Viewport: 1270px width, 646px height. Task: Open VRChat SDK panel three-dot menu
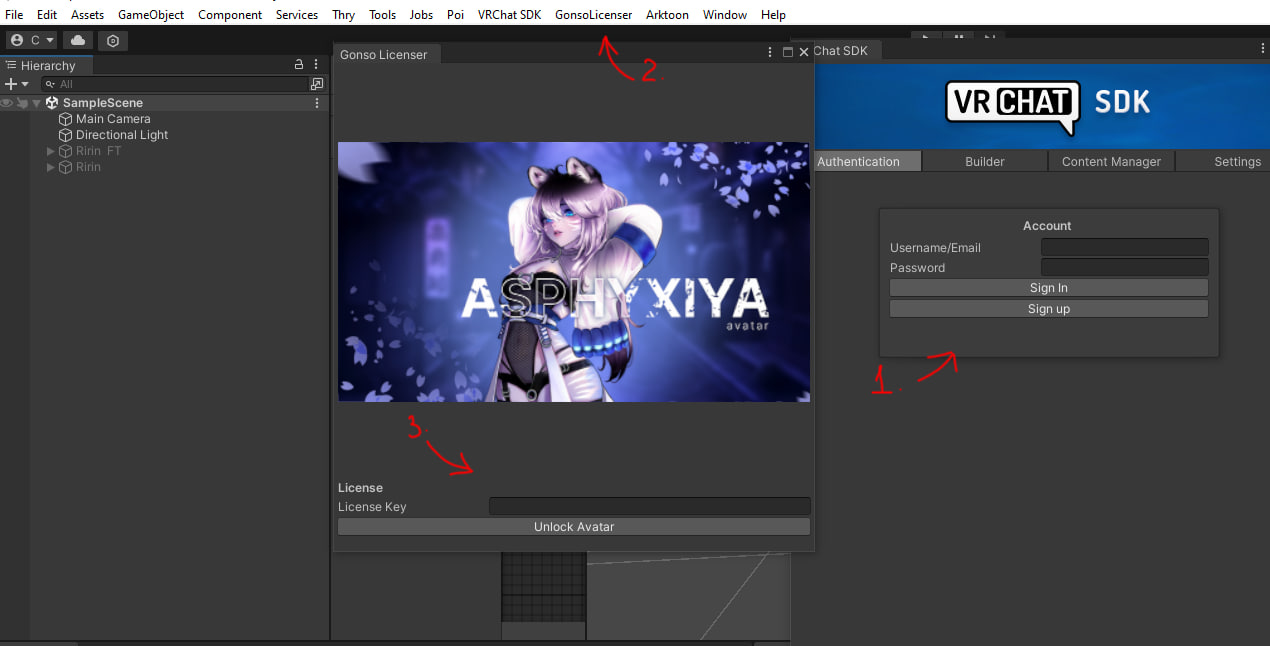tap(1262, 48)
